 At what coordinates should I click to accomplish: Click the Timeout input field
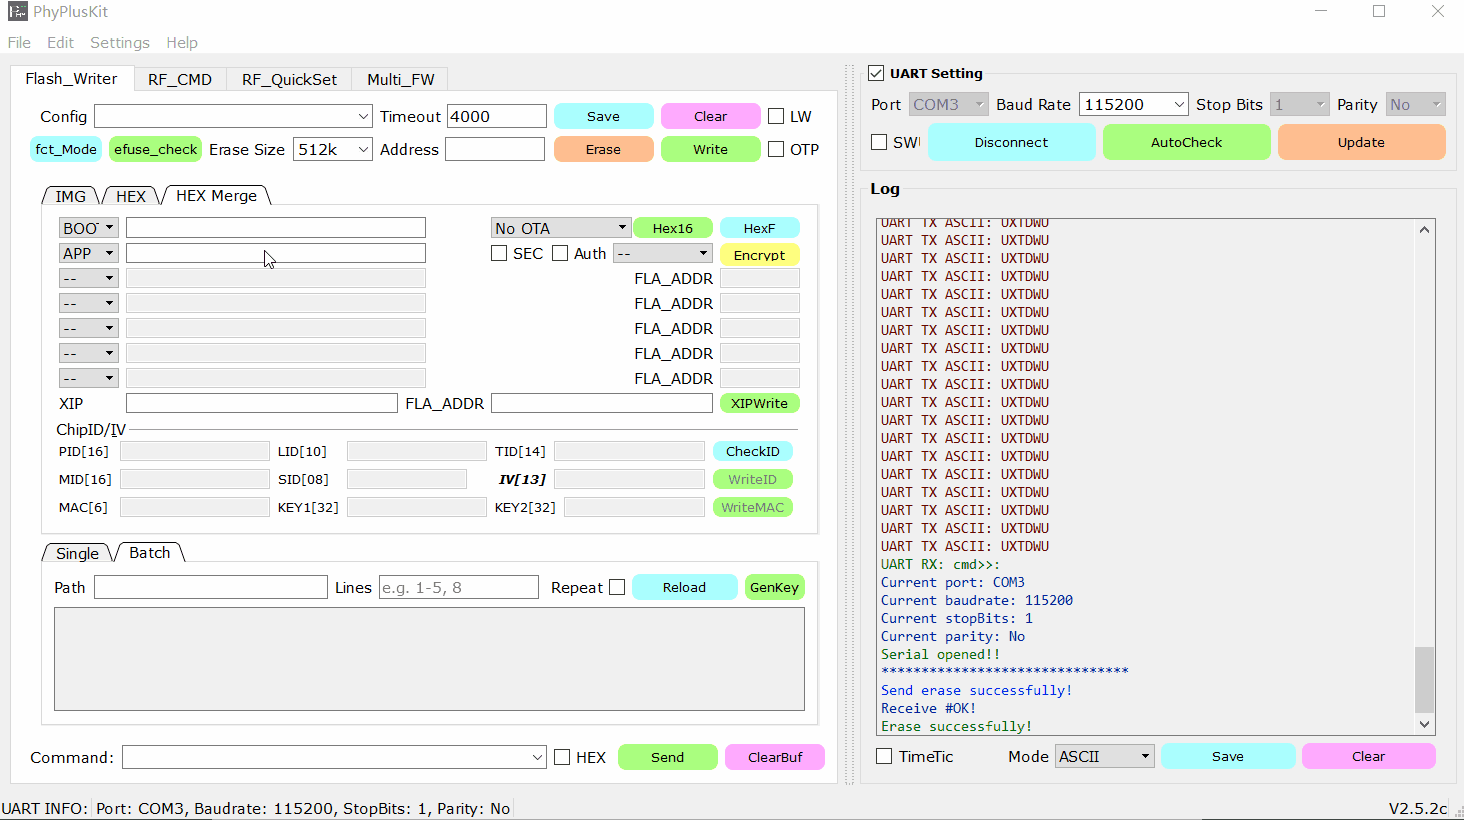(497, 116)
